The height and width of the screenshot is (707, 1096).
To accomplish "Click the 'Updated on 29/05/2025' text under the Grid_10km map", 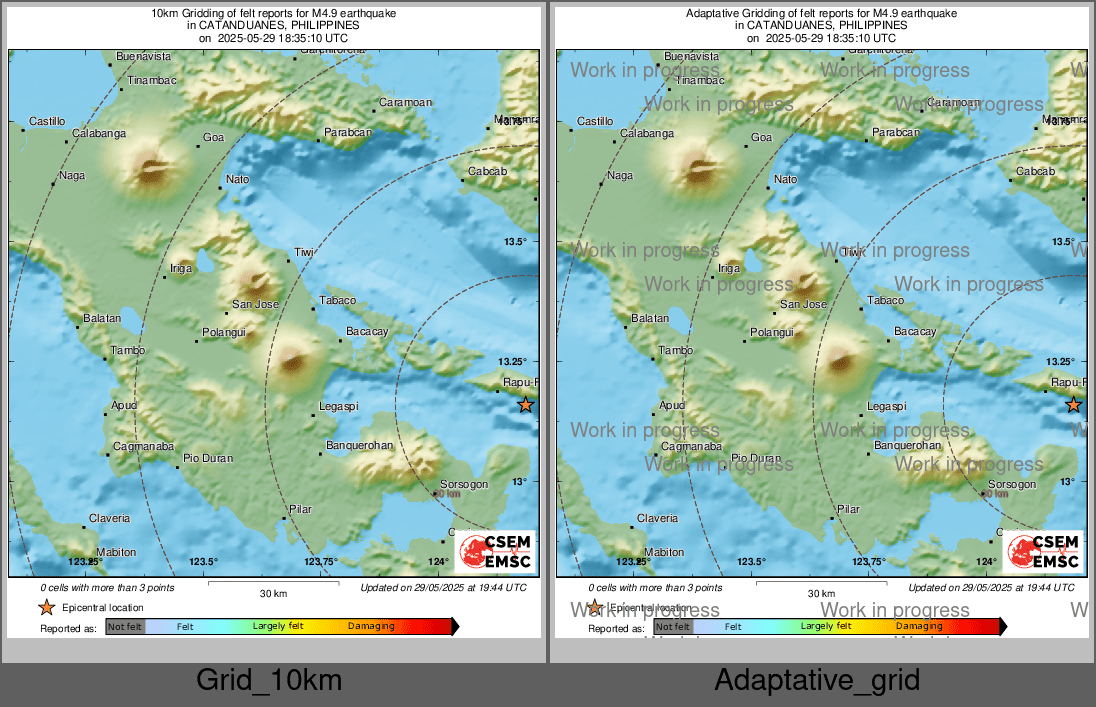I will pos(443,587).
